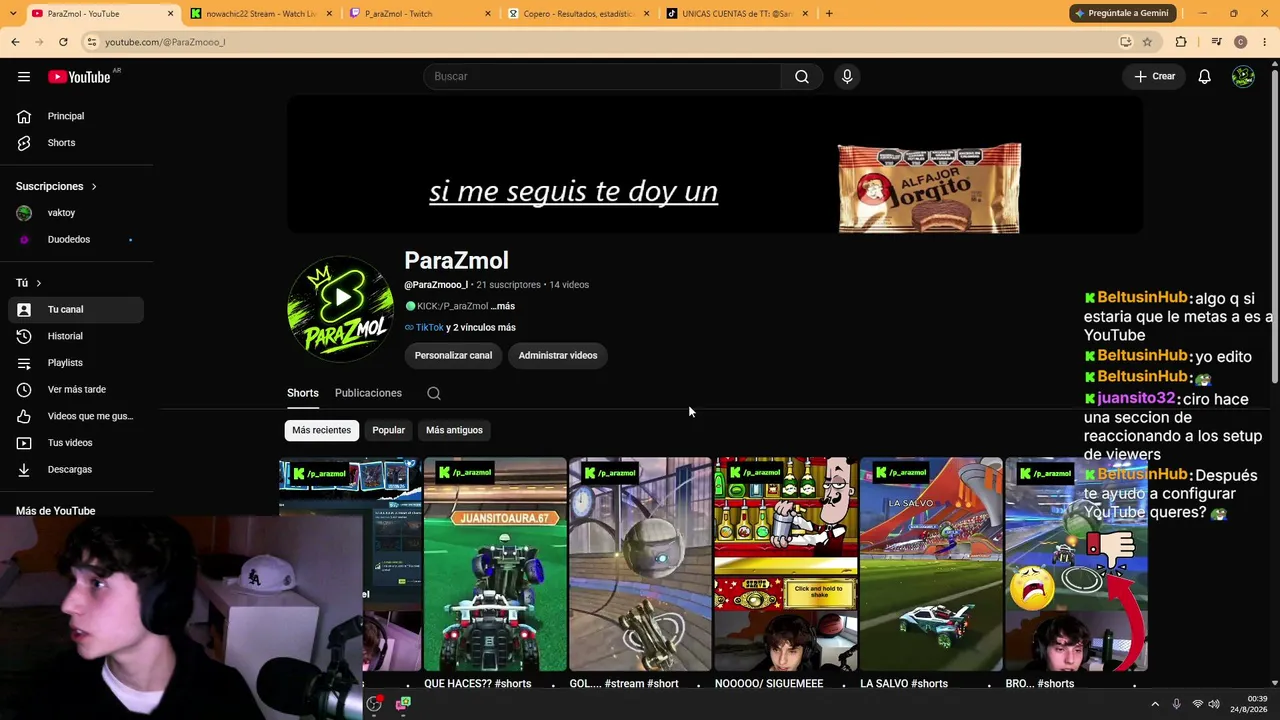The image size is (1280, 720).
Task: Filter shorts by Popular
Action: tap(389, 430)
